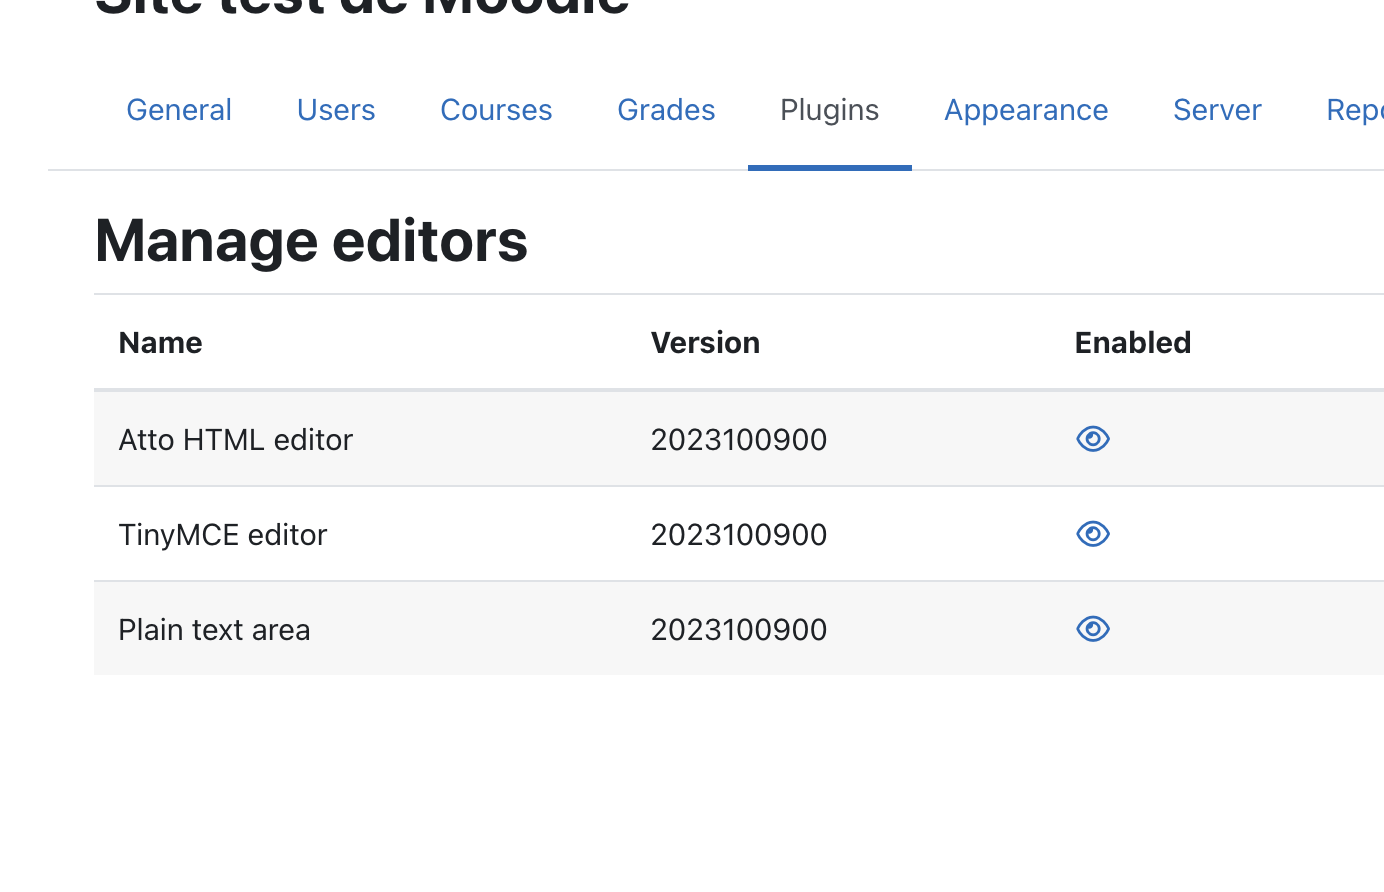Click version 2023100900 in Plain text row
The height and width of the screenshot is (892, 1384).
(739, 630)
